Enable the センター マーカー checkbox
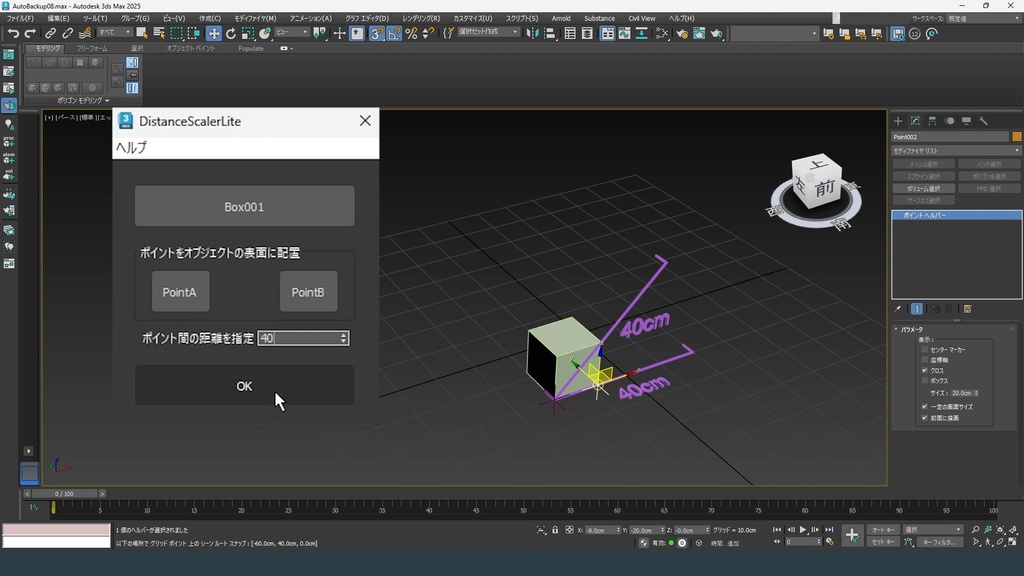Viewport: 1024px width, 576px height. tap(925, 350)
